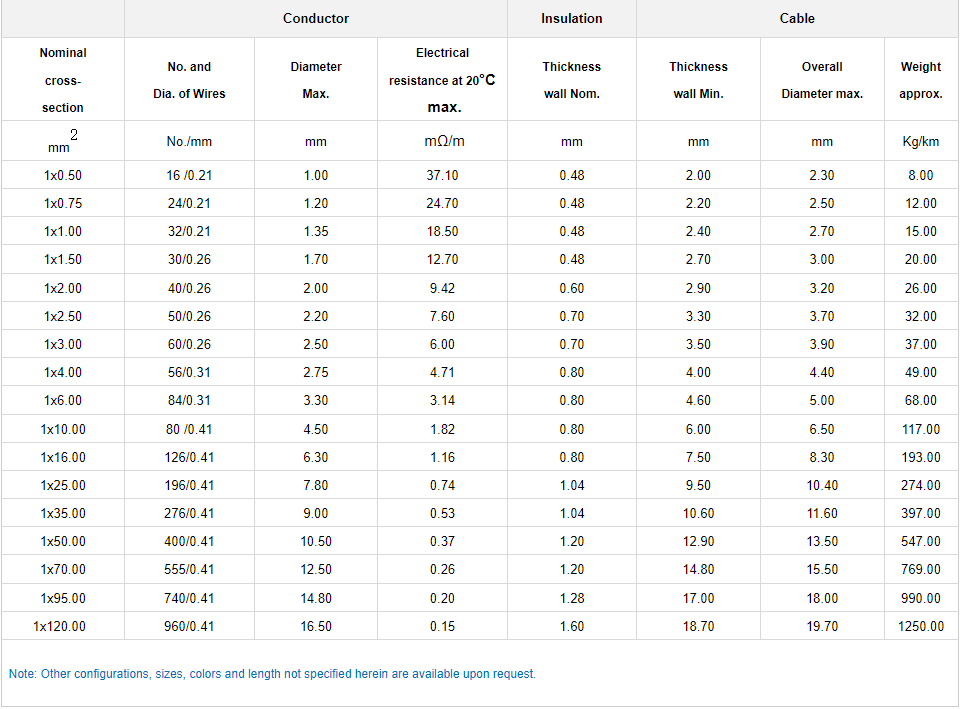Click the Diameter Max. column header
962x709 pixels.
pos(316,80)
